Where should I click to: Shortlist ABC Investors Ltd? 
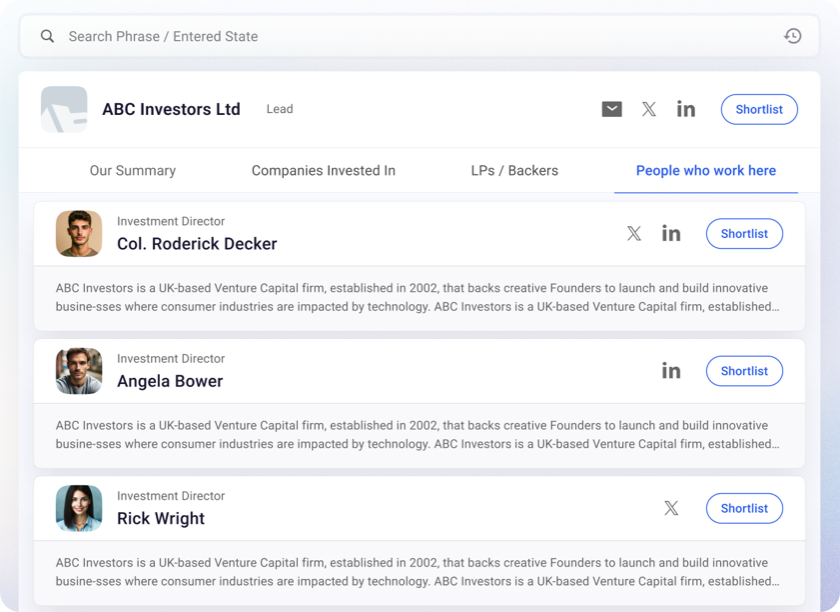759,109
